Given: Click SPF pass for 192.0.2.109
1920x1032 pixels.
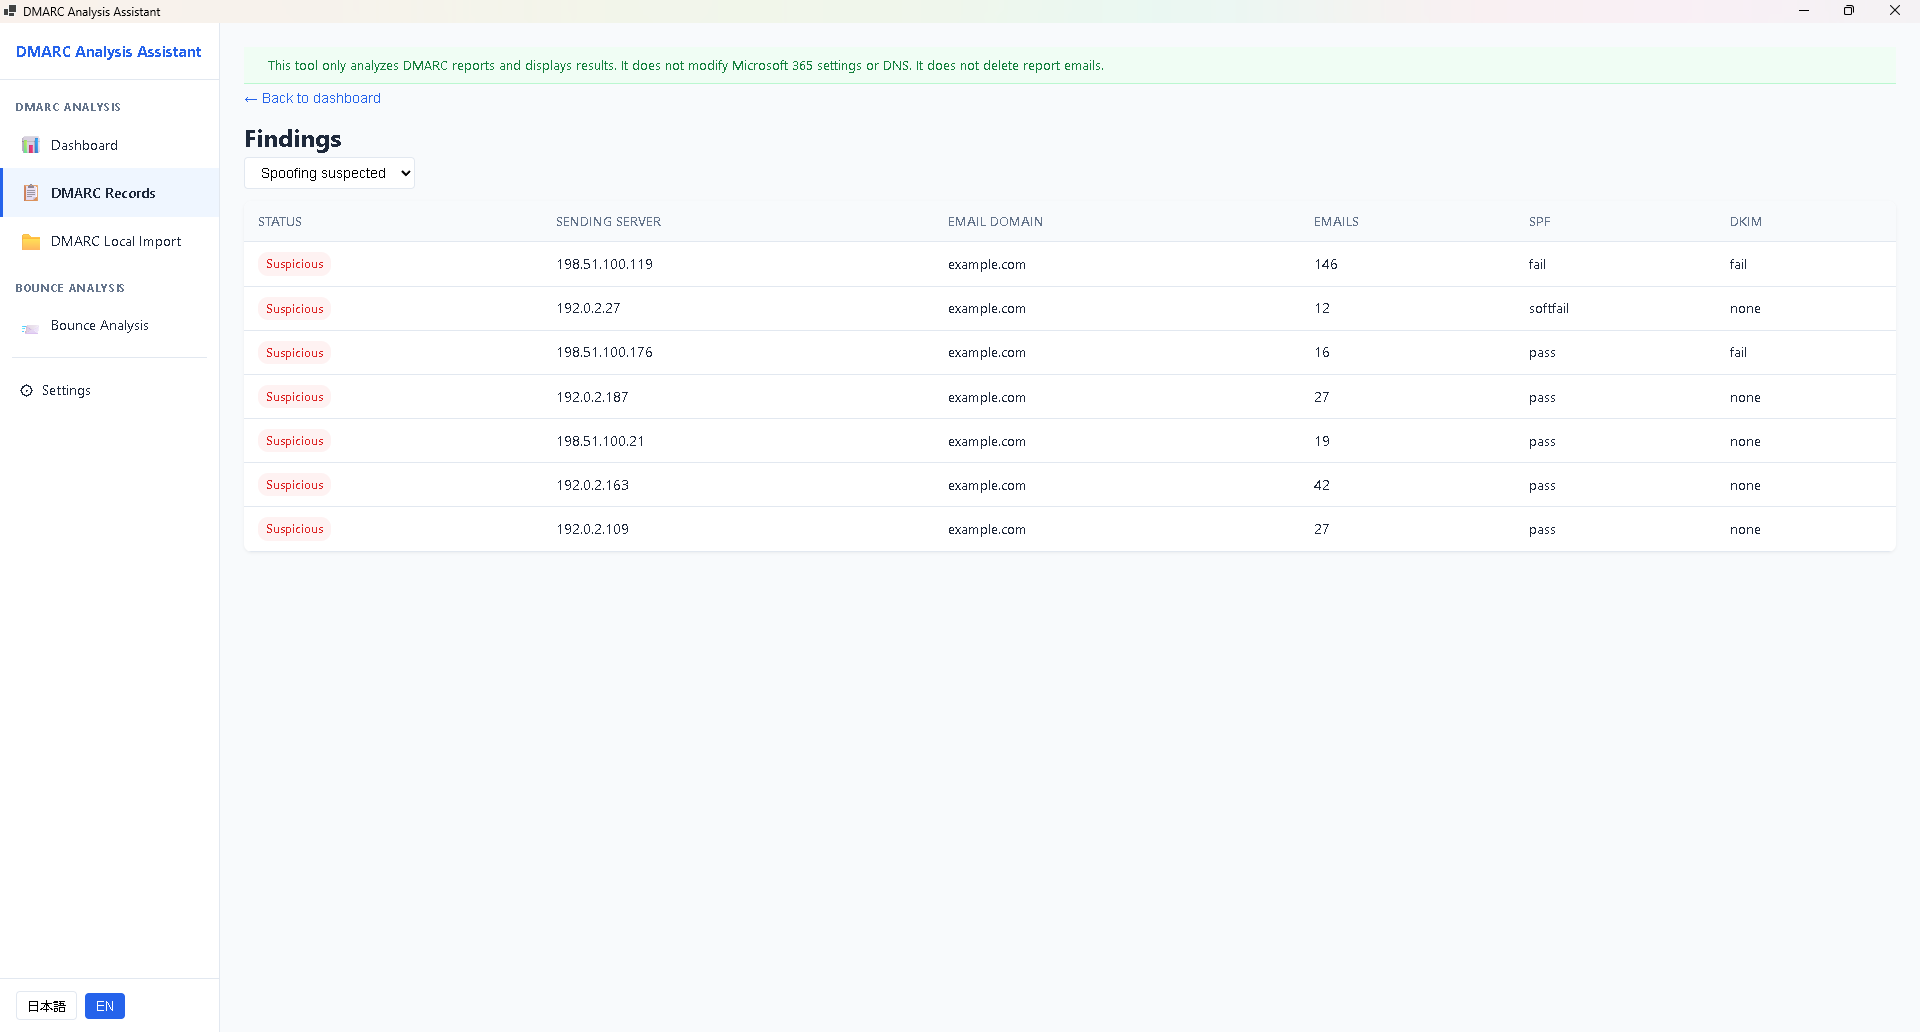Looking at the screenshot, I should point(1542,529).
